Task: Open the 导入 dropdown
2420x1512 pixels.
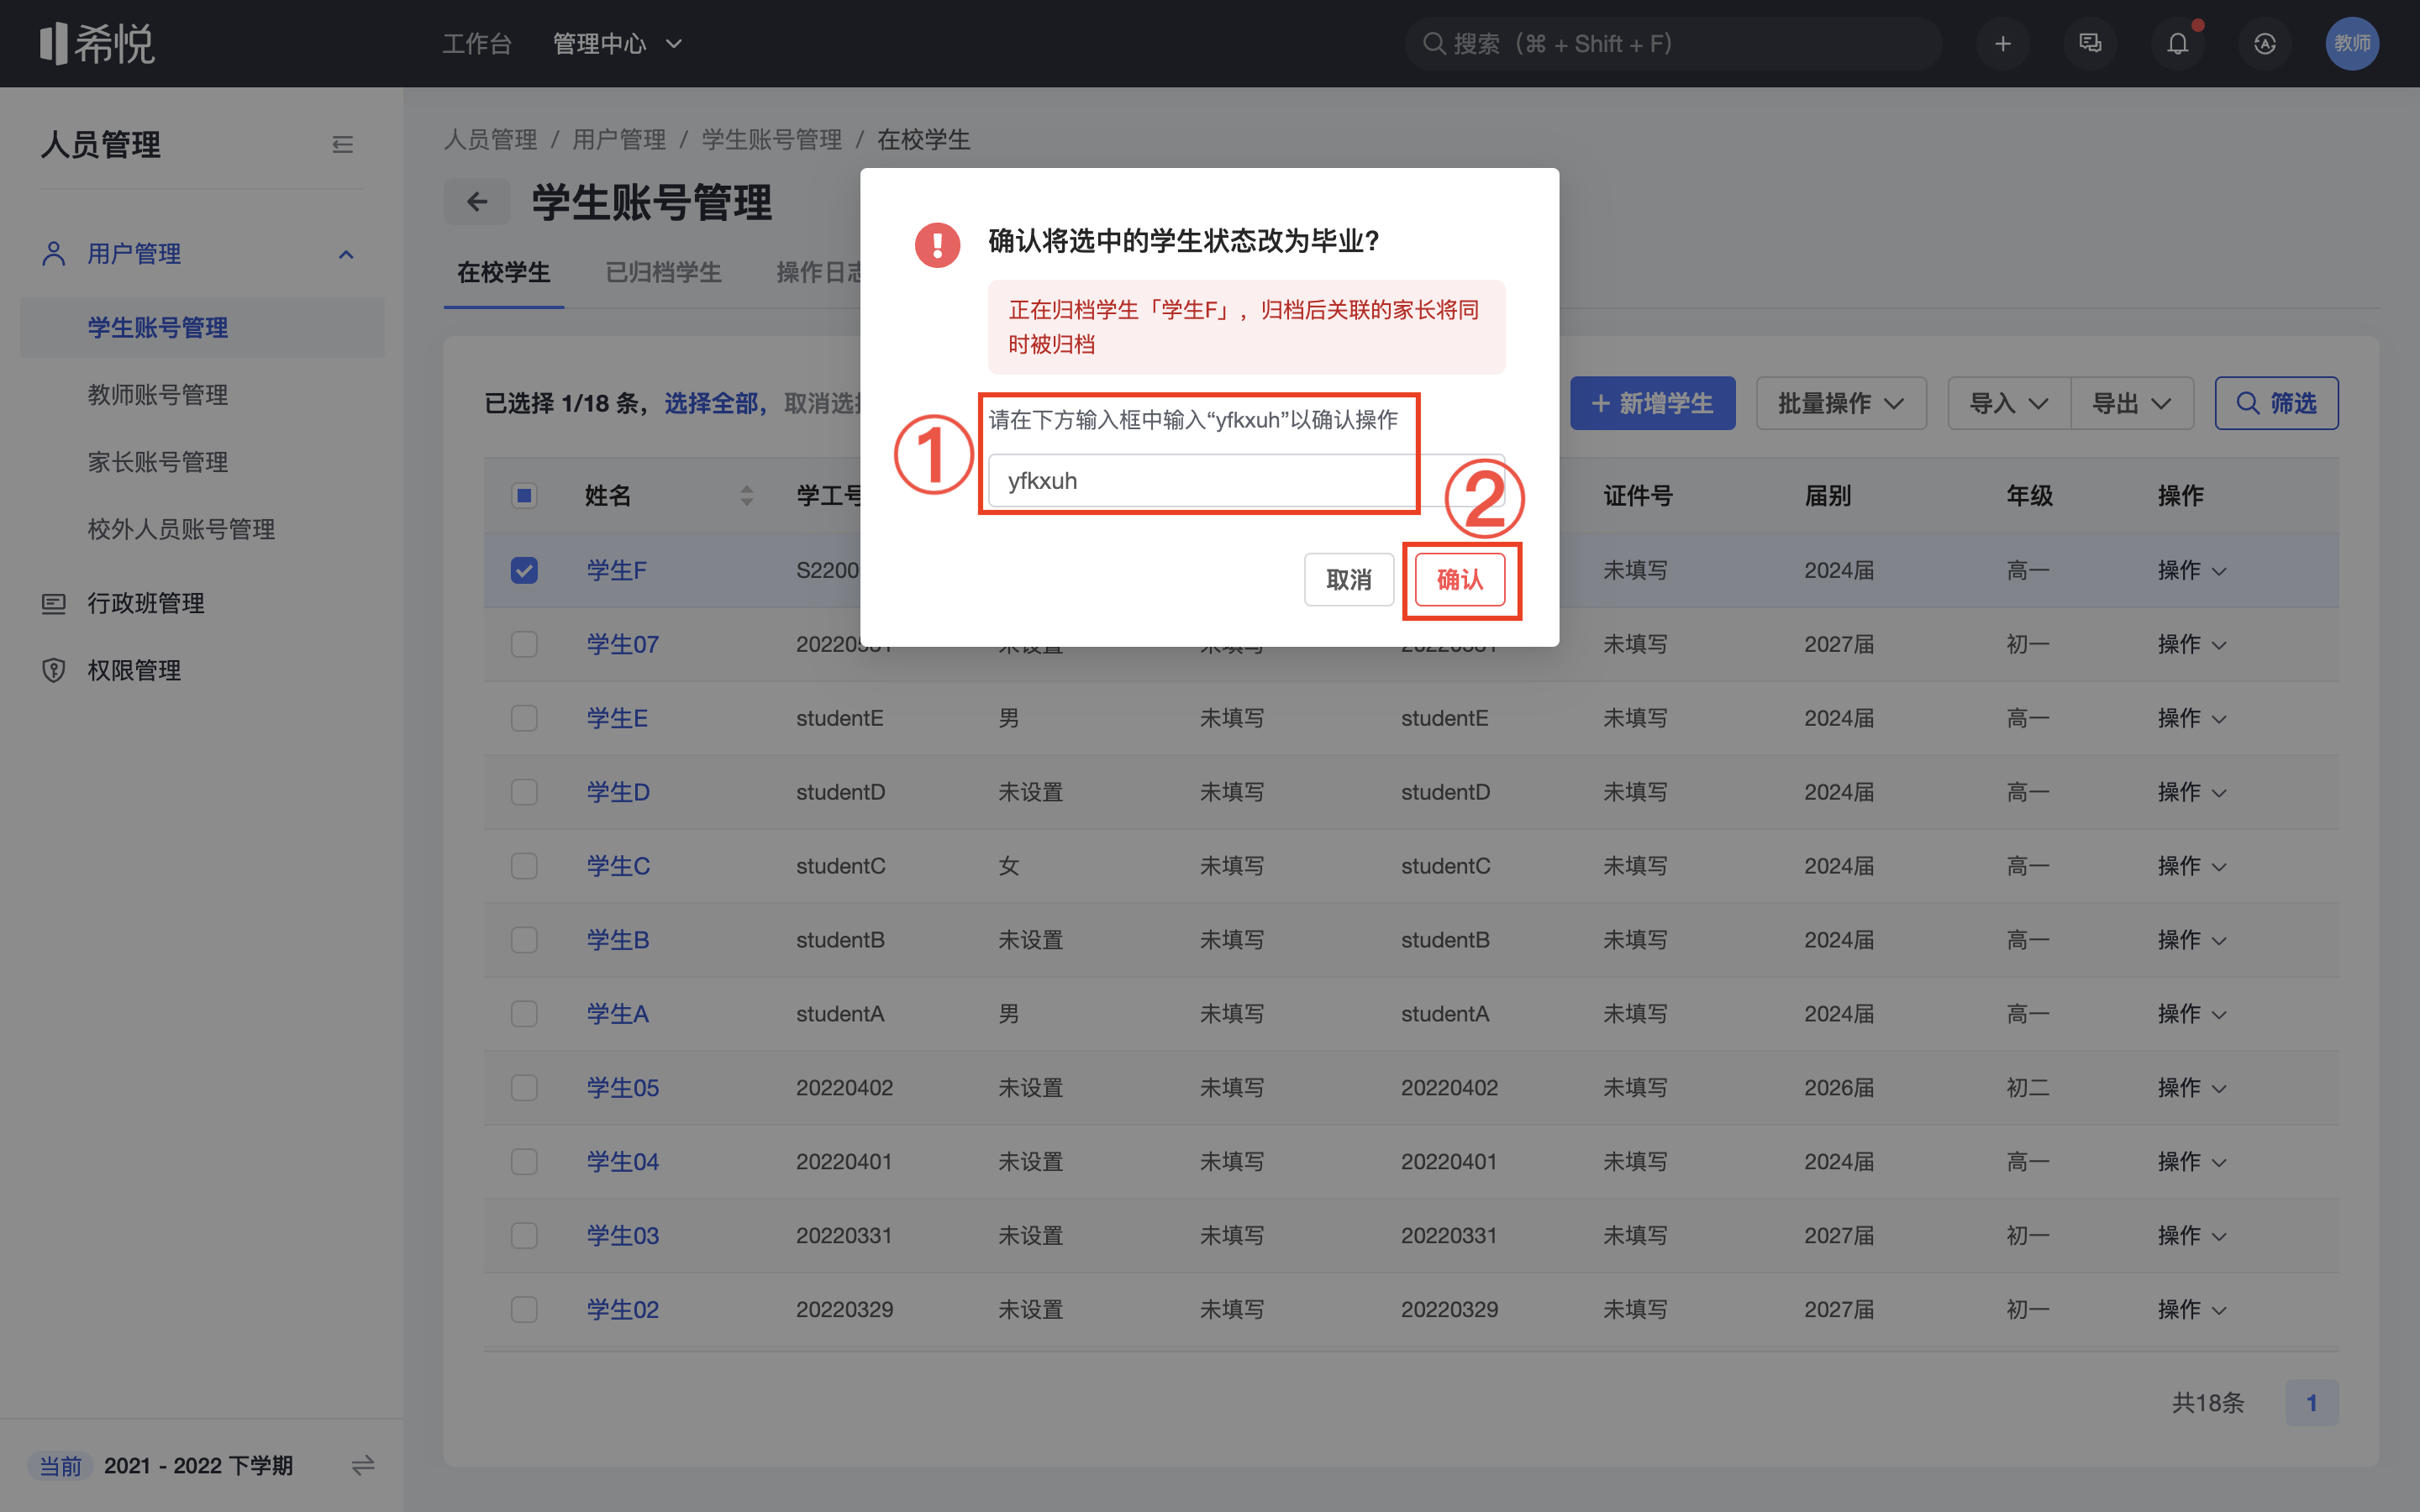Action: pyautogui.click(x=2009, y=403)
